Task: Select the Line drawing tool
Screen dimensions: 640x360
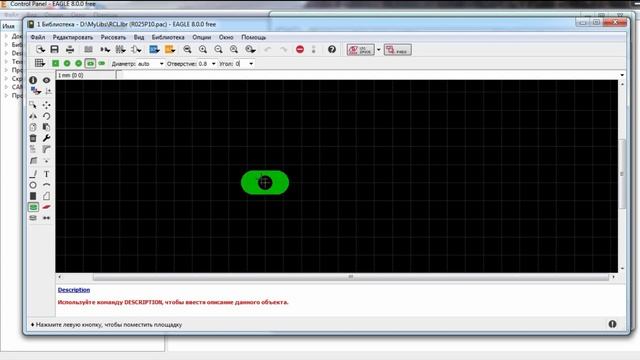Action: tap(33, 174)
